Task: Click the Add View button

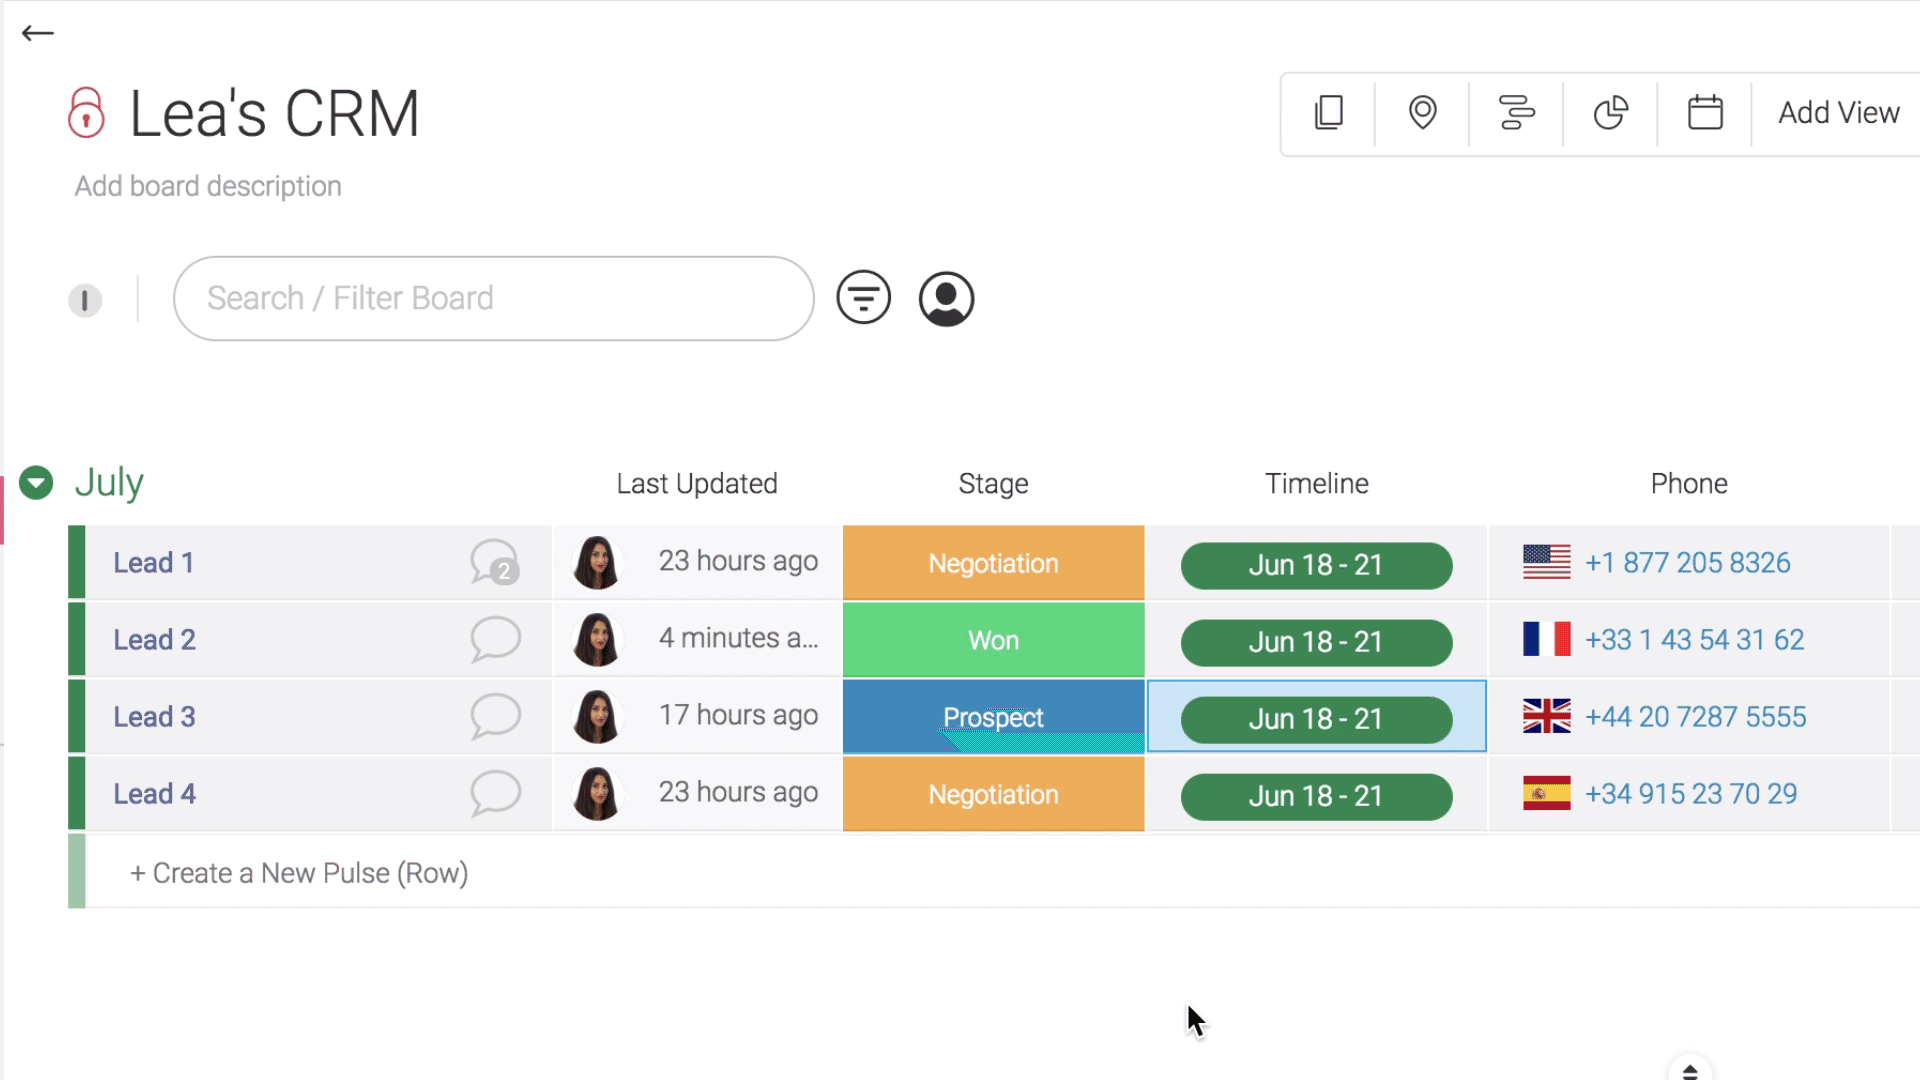Action: [x=1838, y=113]
